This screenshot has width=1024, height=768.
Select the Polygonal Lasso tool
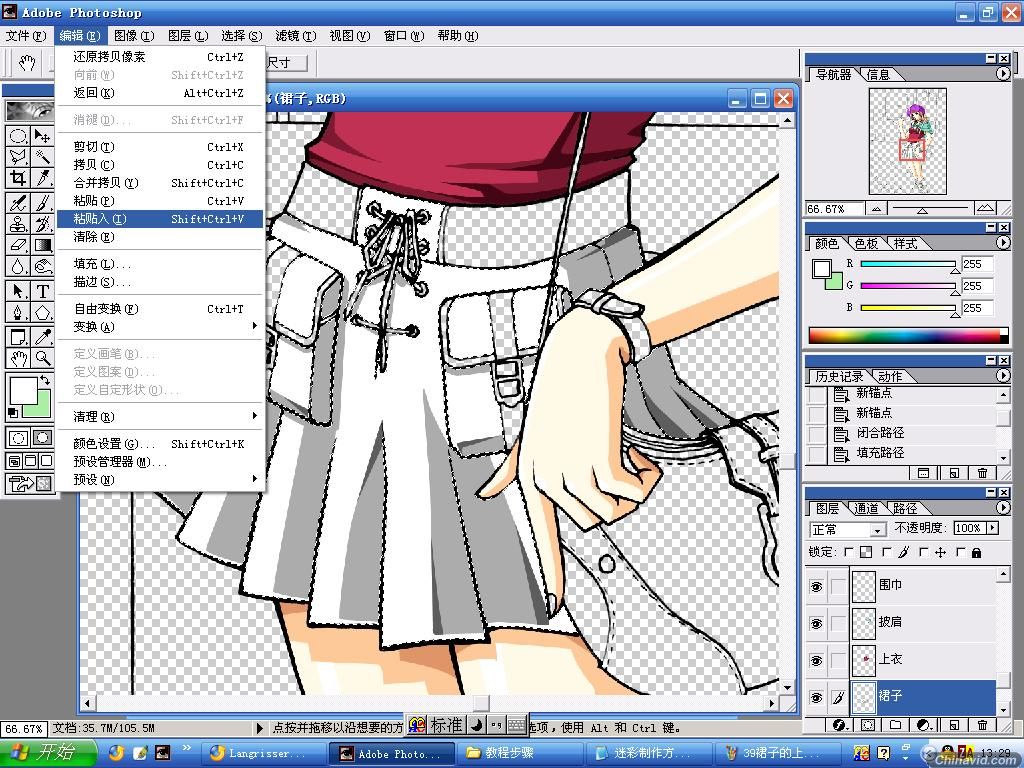[18, 157]
